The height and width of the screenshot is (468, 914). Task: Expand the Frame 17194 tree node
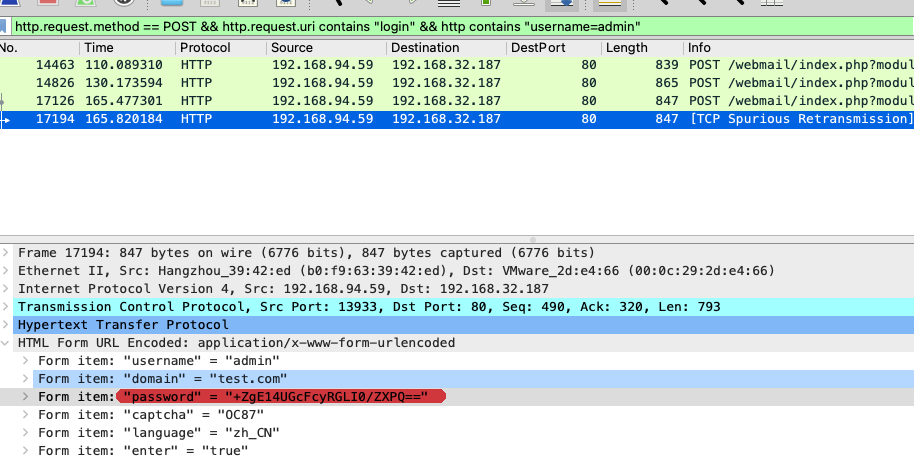point(8,253)
